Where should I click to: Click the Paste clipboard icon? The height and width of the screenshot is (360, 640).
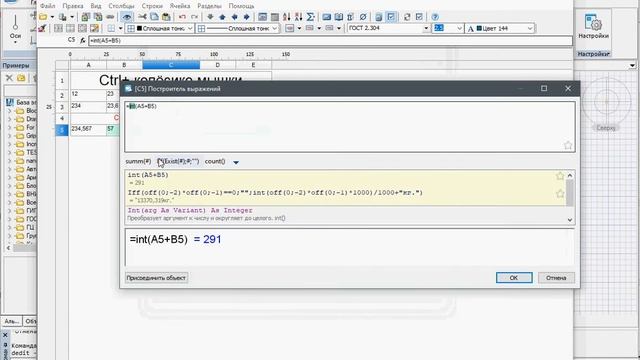[166, 17]
